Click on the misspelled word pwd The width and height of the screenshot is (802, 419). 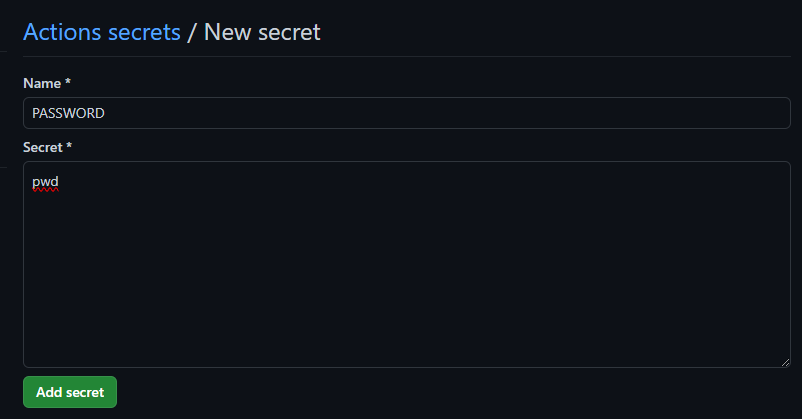click(45, 182)
